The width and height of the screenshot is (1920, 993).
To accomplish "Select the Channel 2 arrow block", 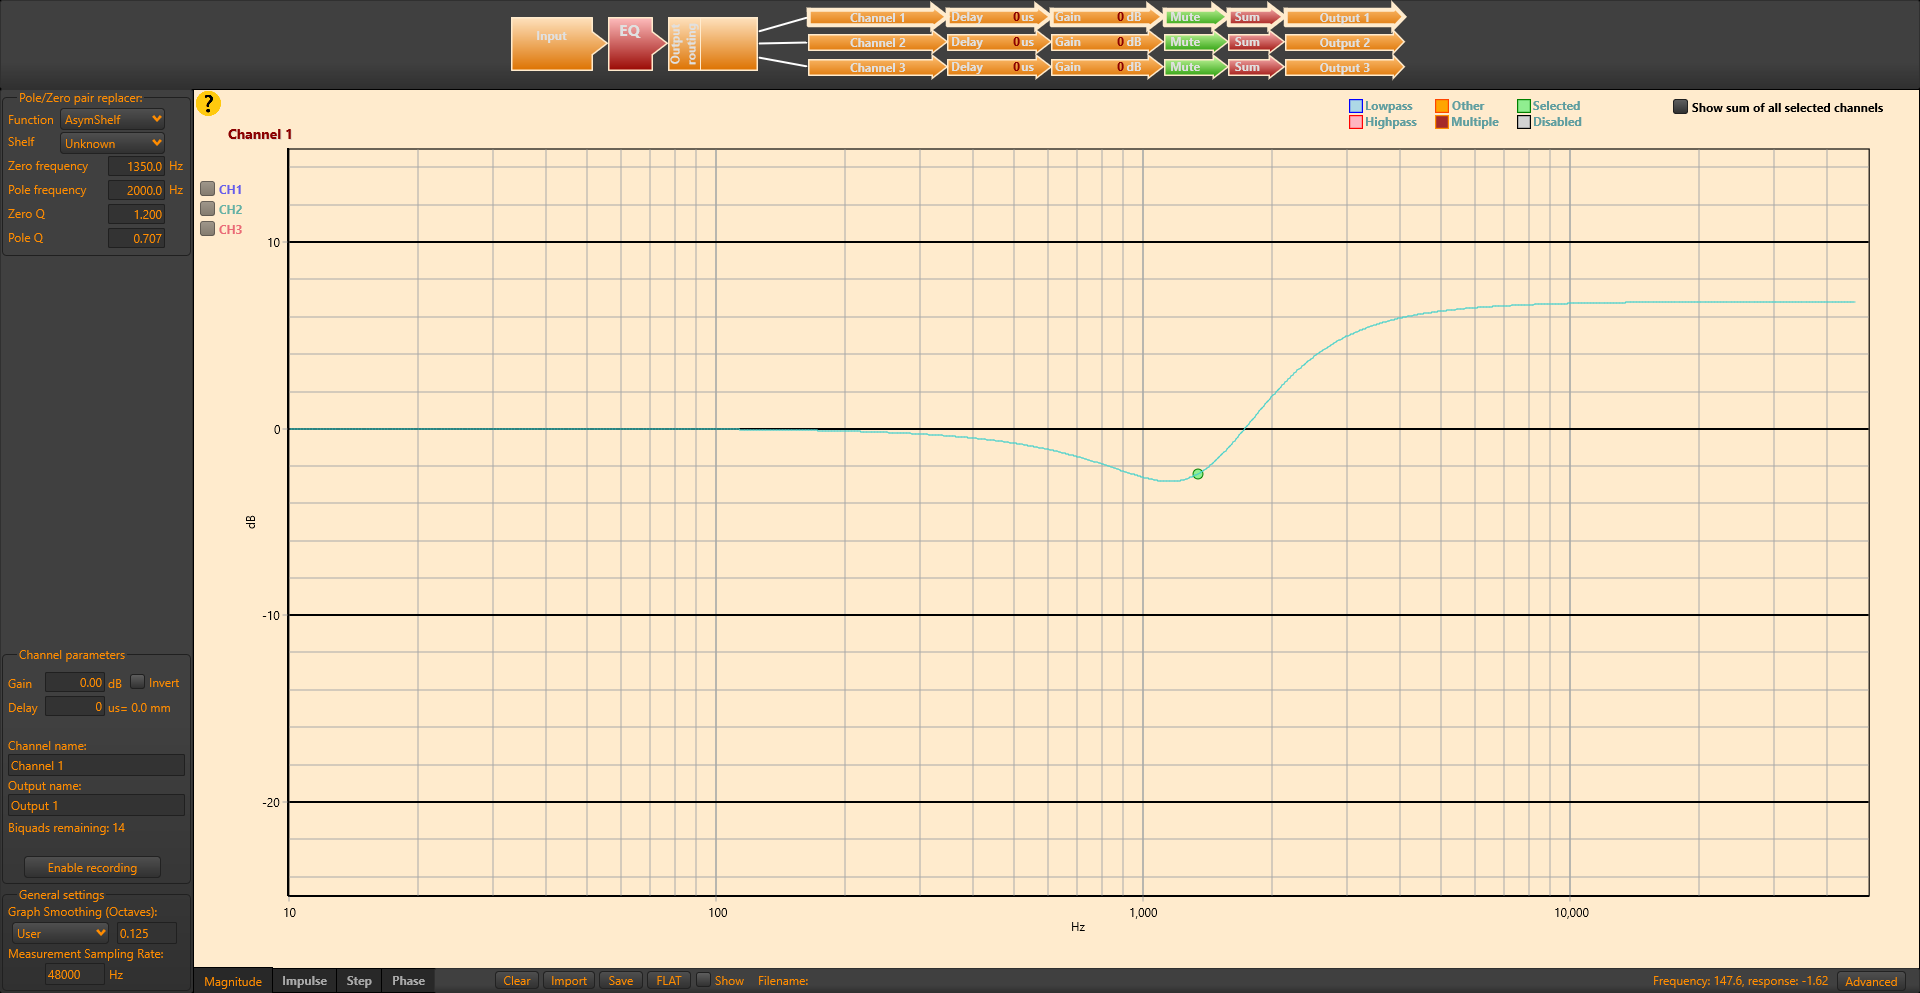I will (876, 42).
